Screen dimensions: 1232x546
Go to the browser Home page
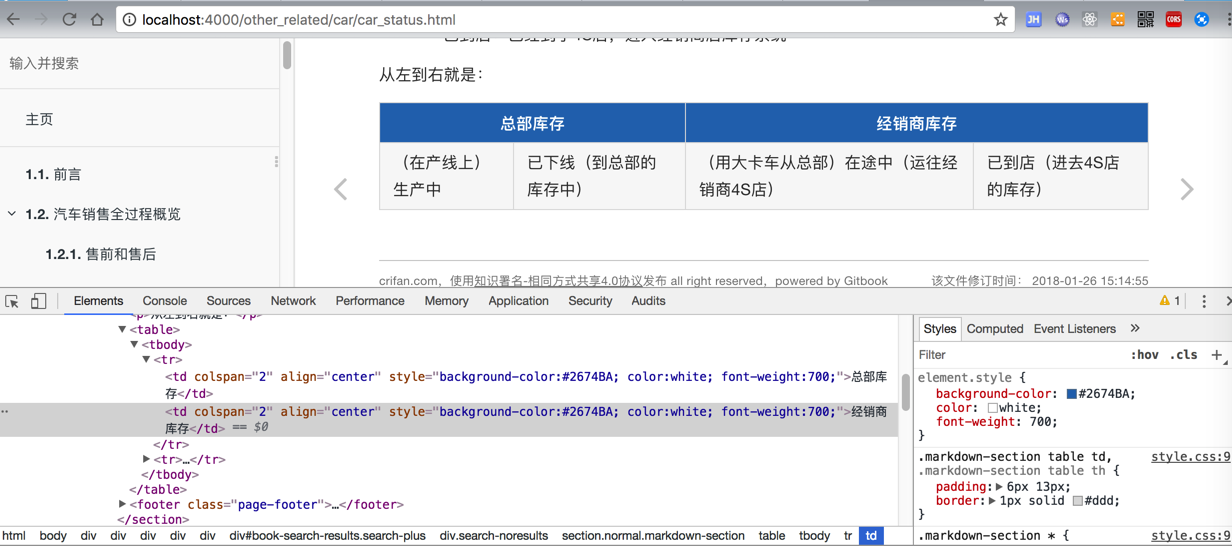coord(97,19)
